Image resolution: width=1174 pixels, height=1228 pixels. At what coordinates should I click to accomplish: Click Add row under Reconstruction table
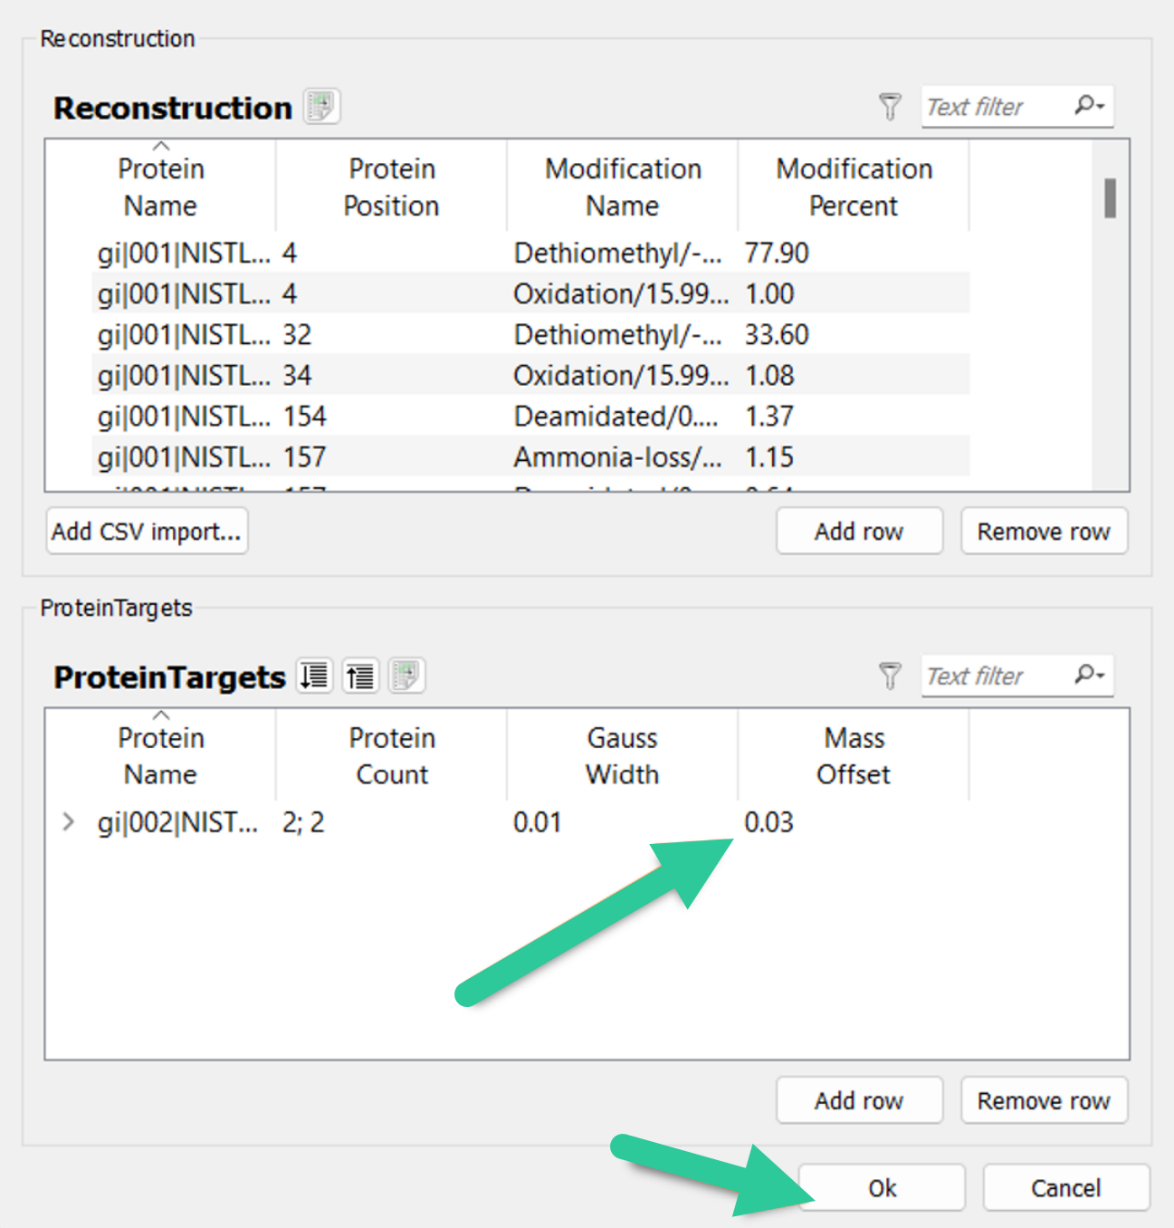[x=859, y=531]
